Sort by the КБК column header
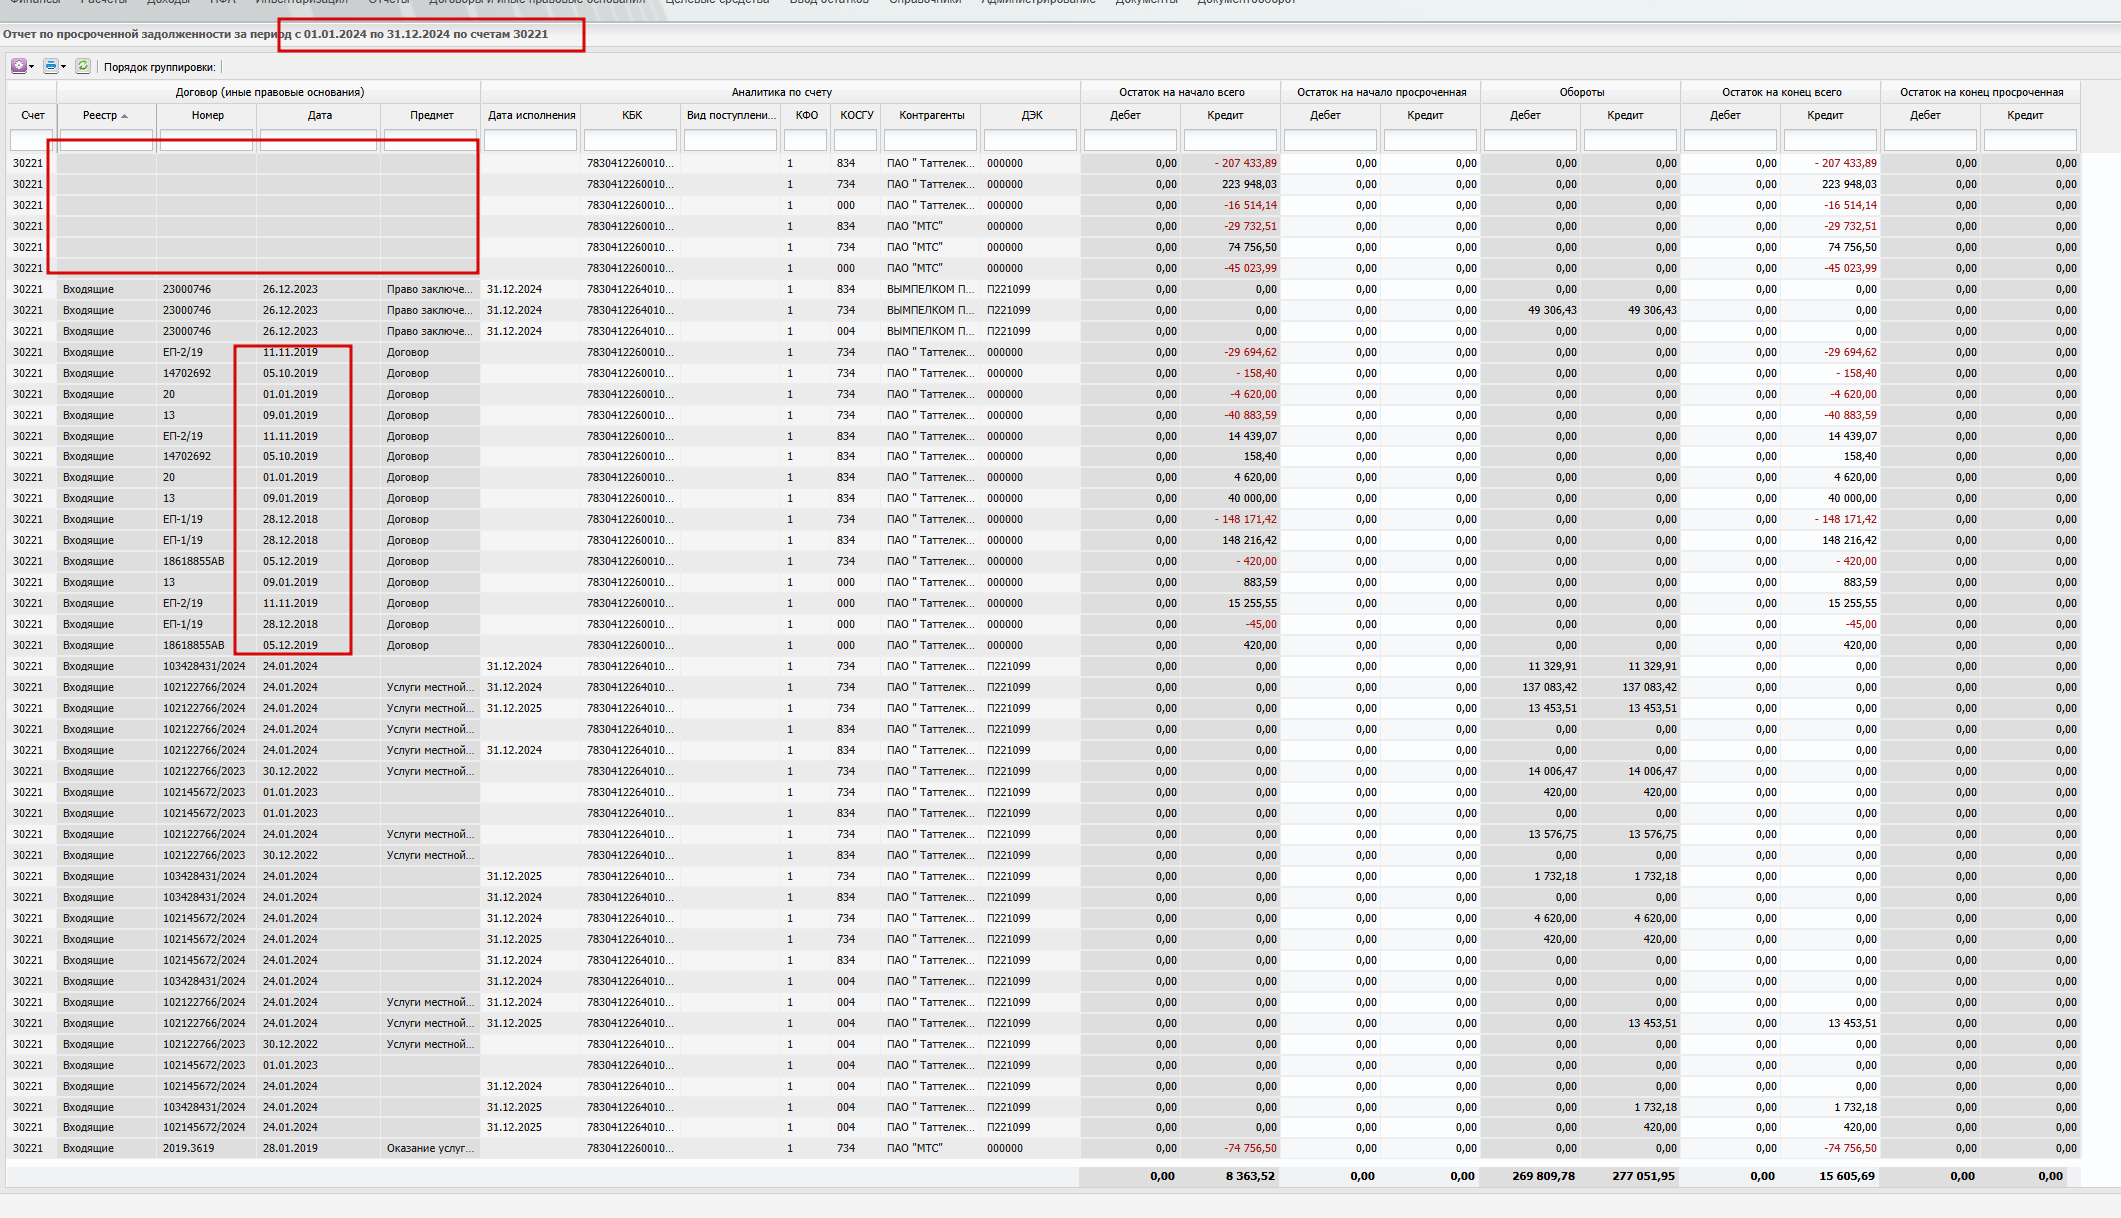Viewport: 2121px width, 1218px height. click(x=632, y=115)
